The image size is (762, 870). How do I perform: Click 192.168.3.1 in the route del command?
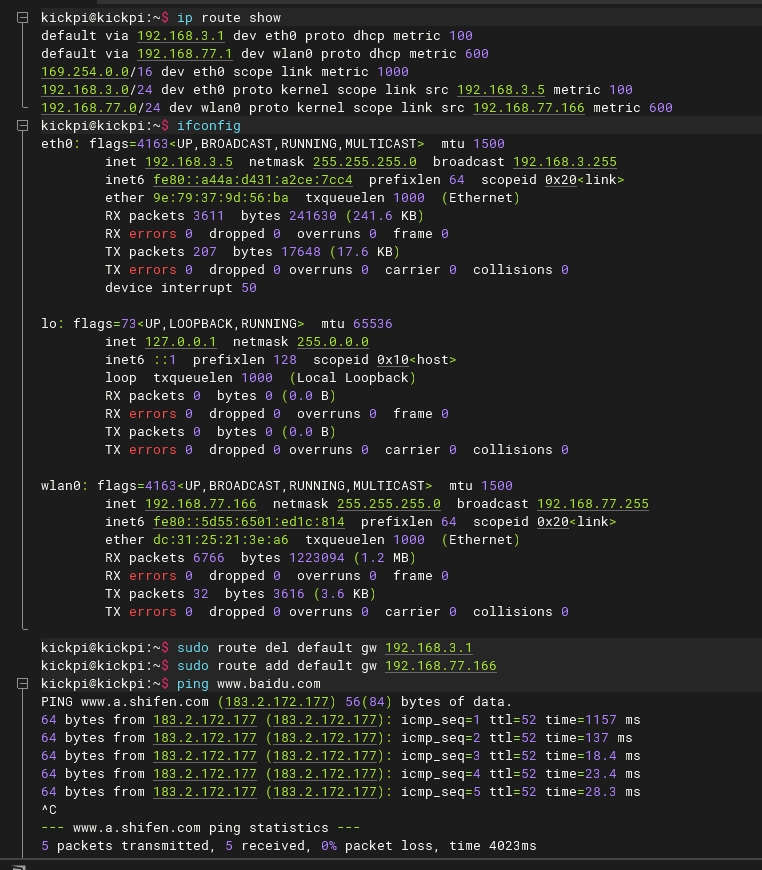click(428, 648)
